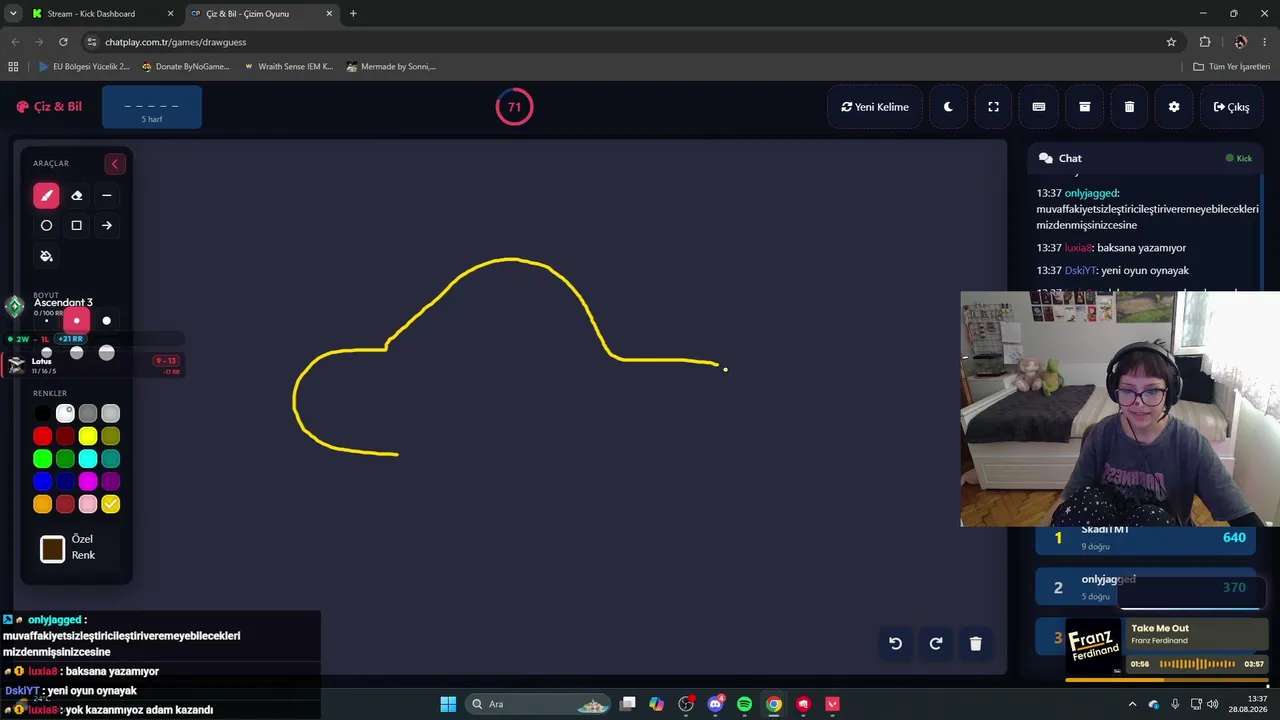Pick the black color swatch

click(42, 413)
